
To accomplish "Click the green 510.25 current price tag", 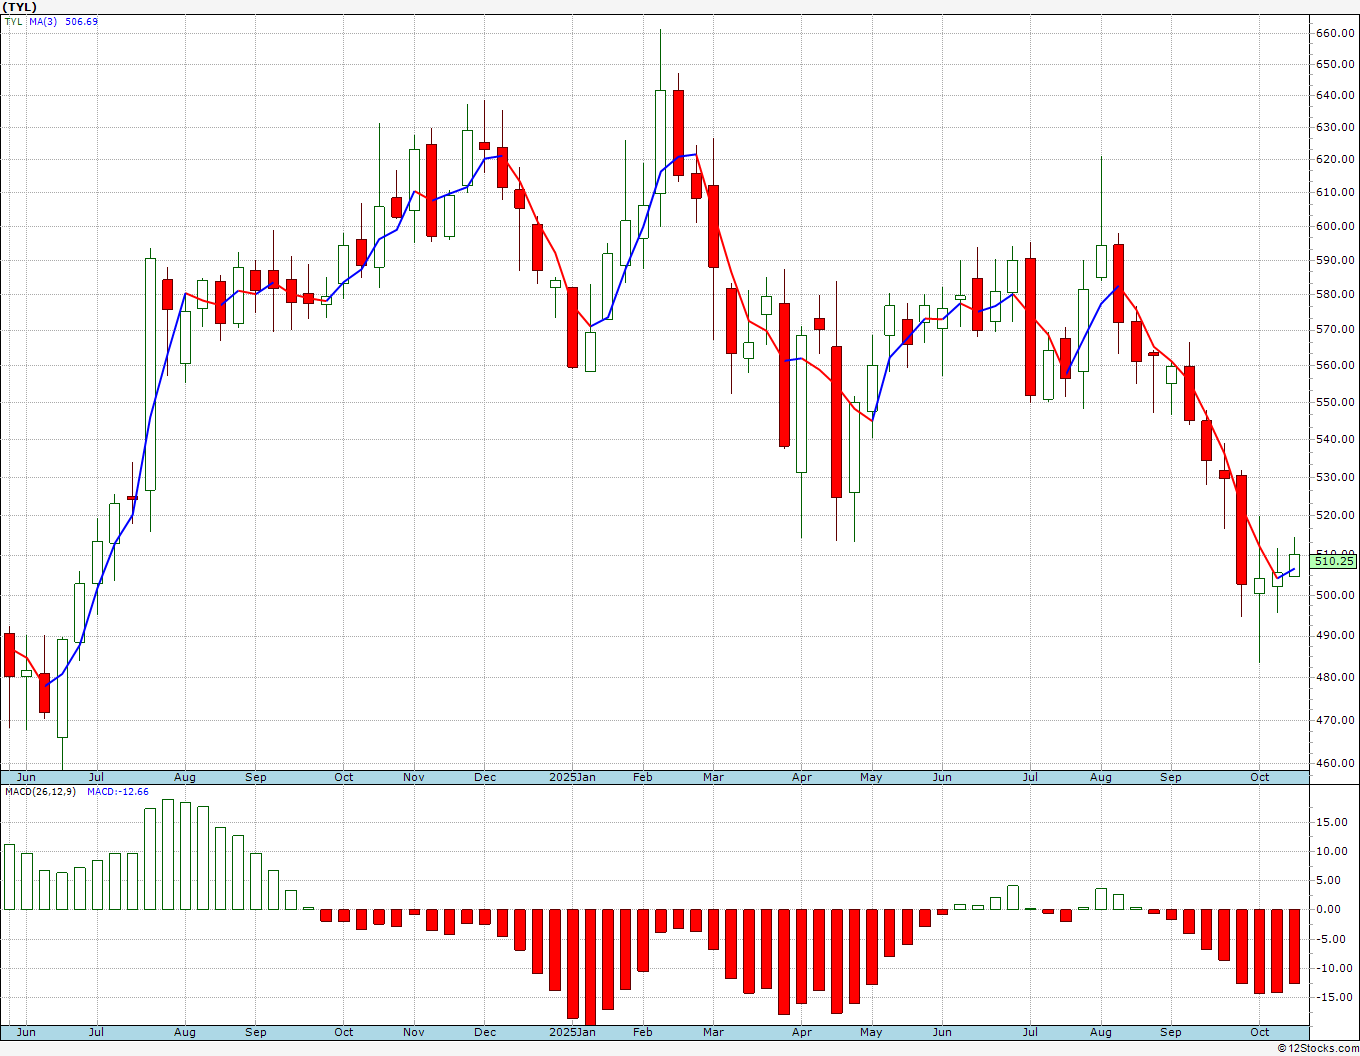I will [1334, 561].
